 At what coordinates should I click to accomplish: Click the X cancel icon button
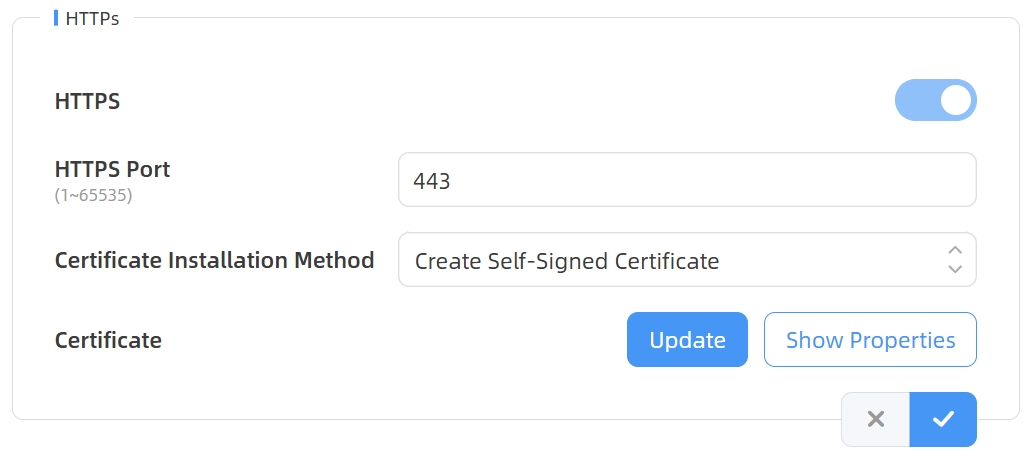click(876, 419)
